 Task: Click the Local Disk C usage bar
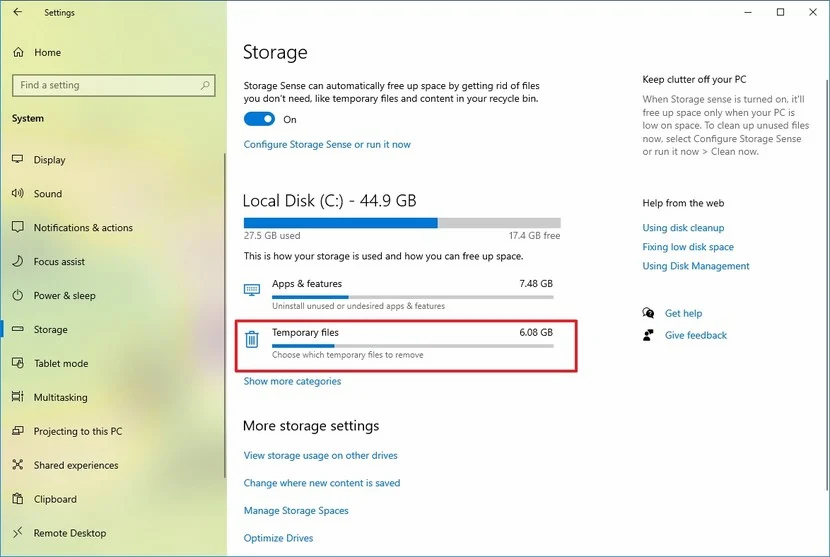click(402, 223)
